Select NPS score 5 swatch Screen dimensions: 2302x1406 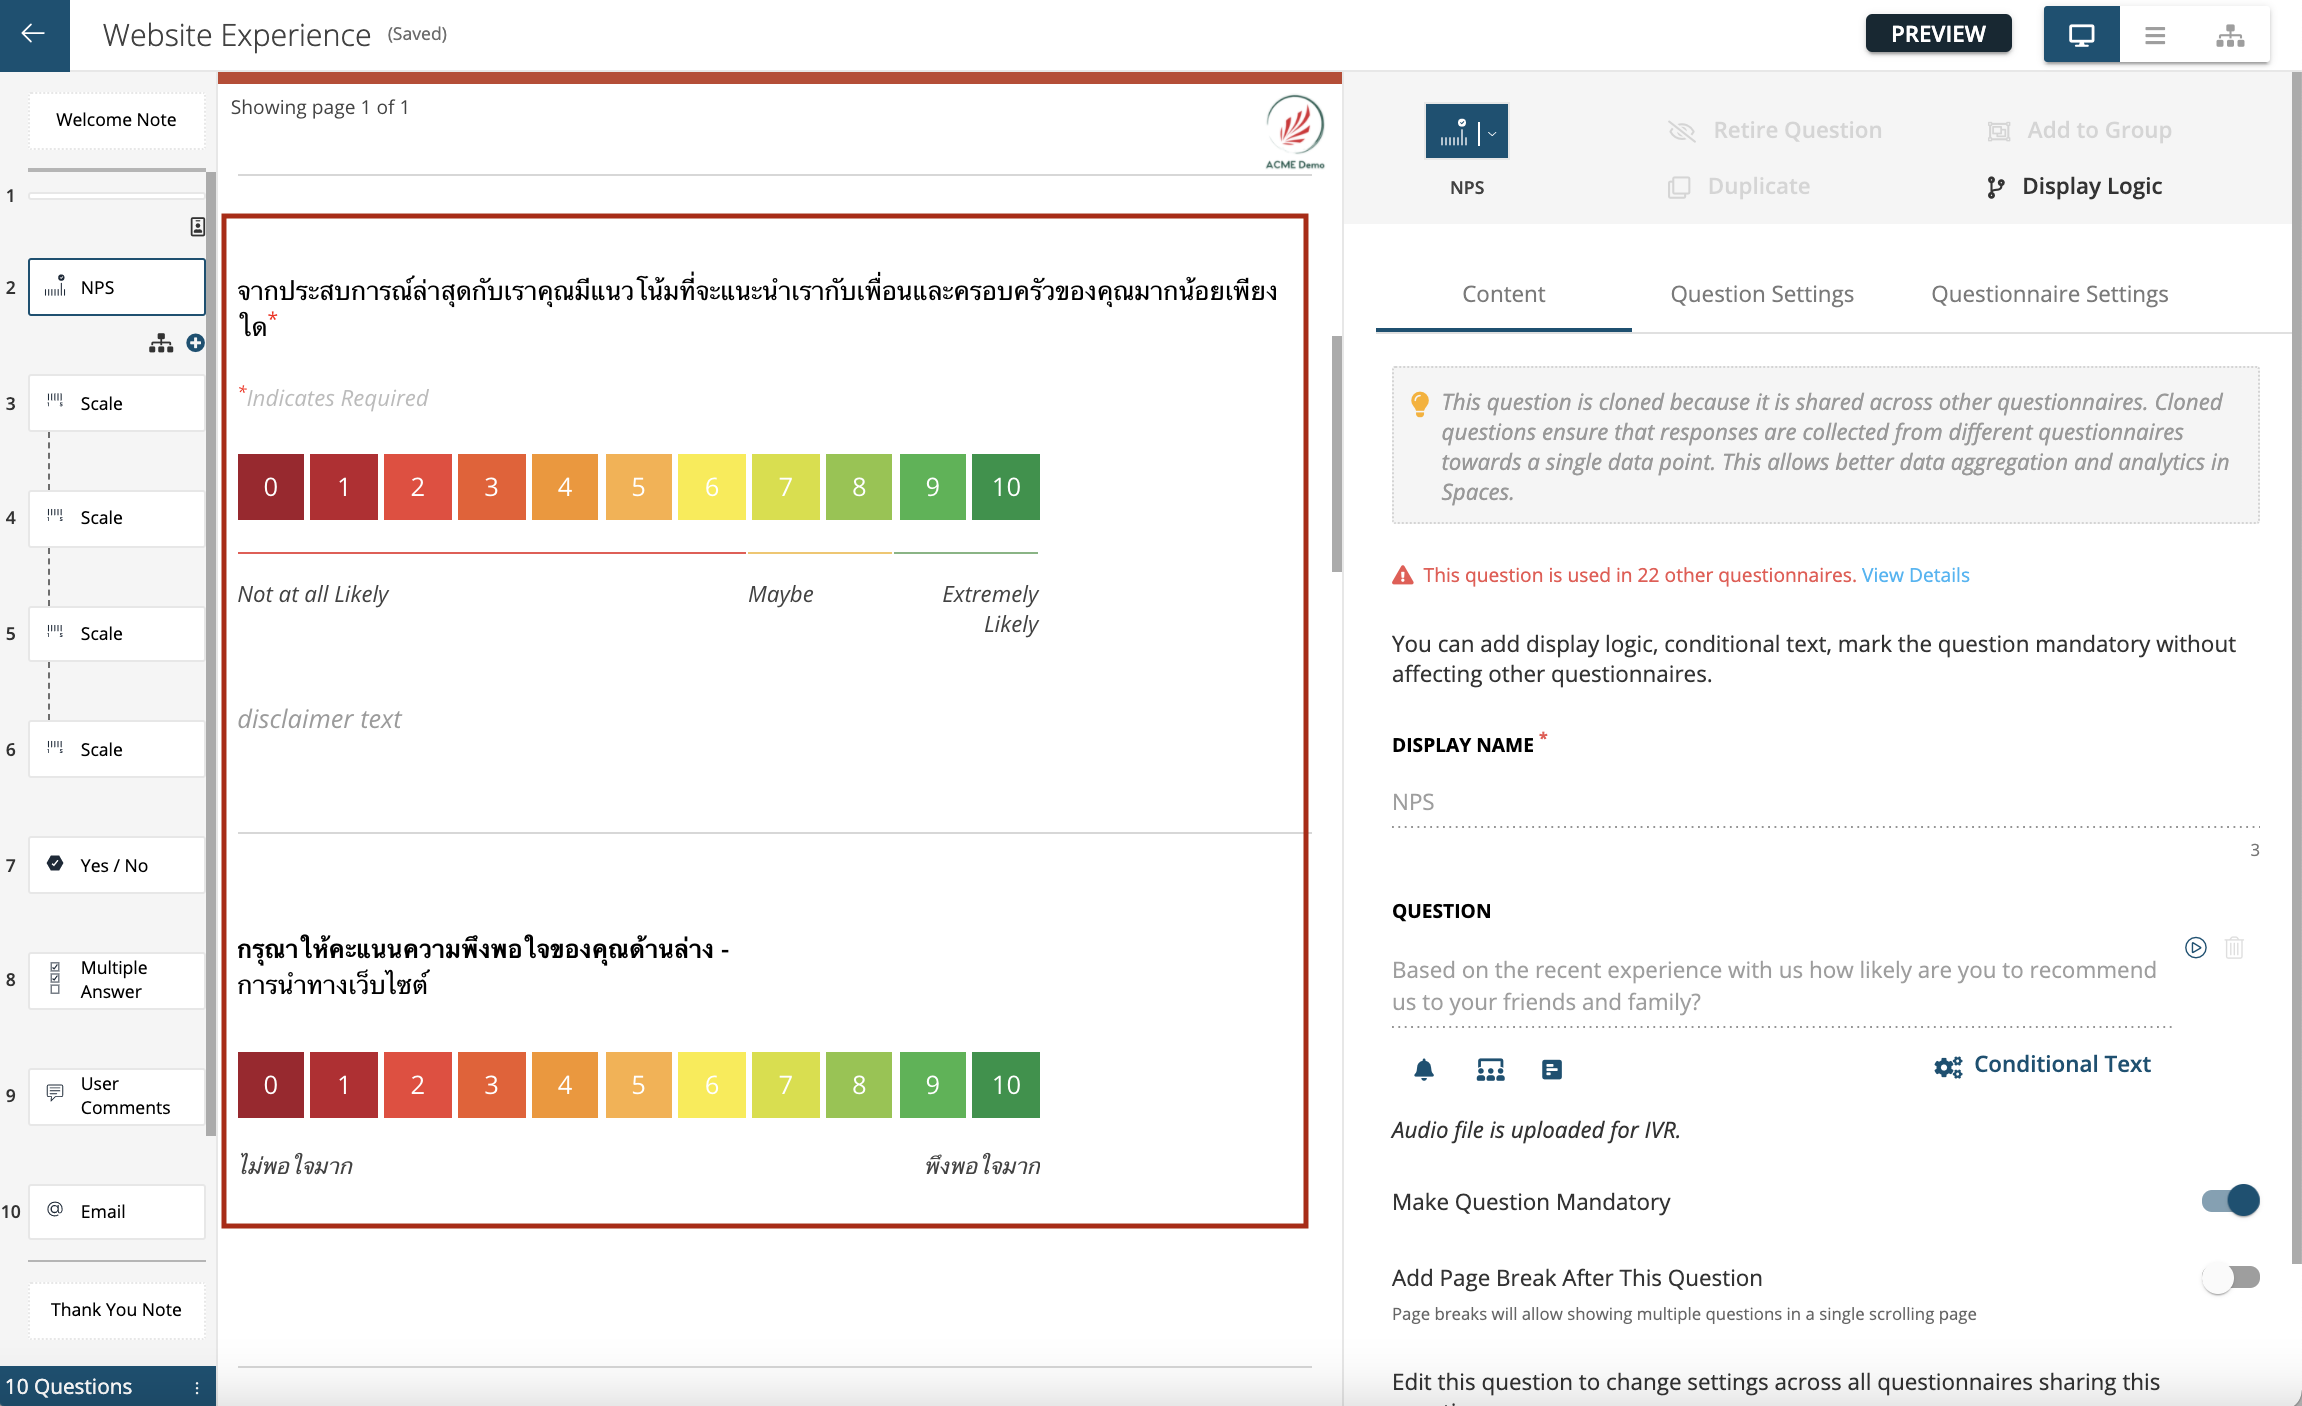tap(639, 487)
